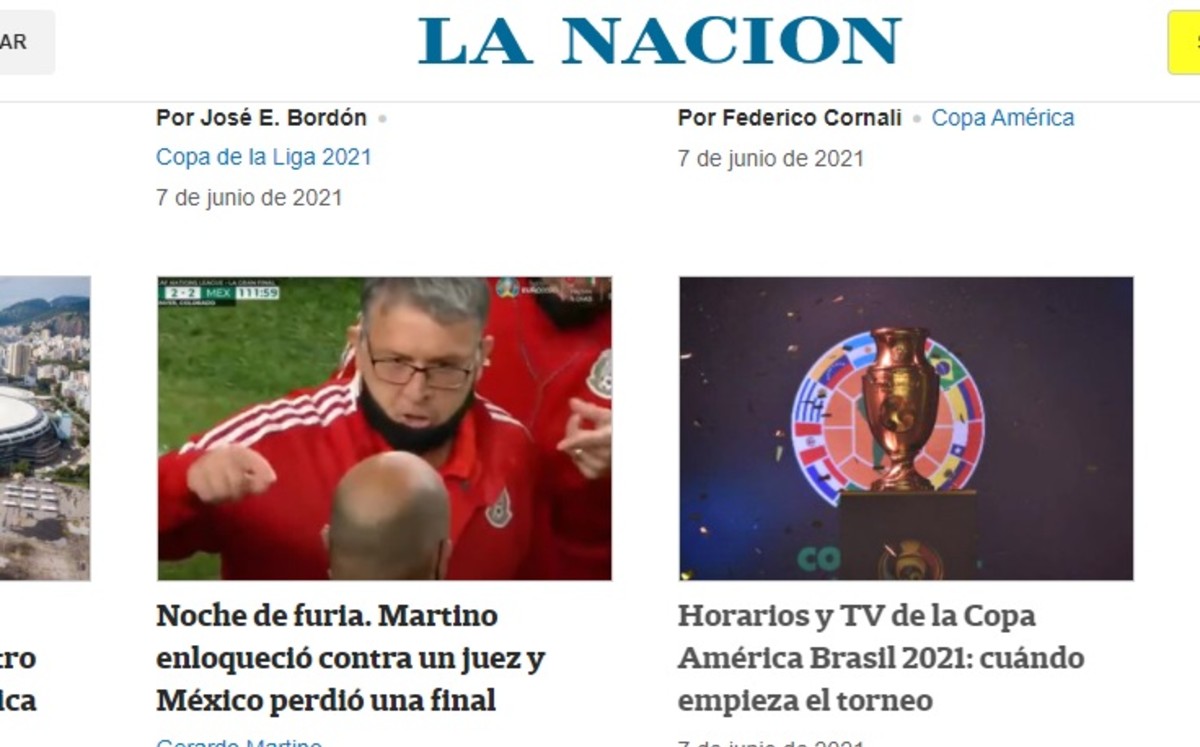The width and height of the screenshot is (1200, 747).
Task: Click the yellow button at top right
Action: pyautogui.click(x=1184, y=42)
